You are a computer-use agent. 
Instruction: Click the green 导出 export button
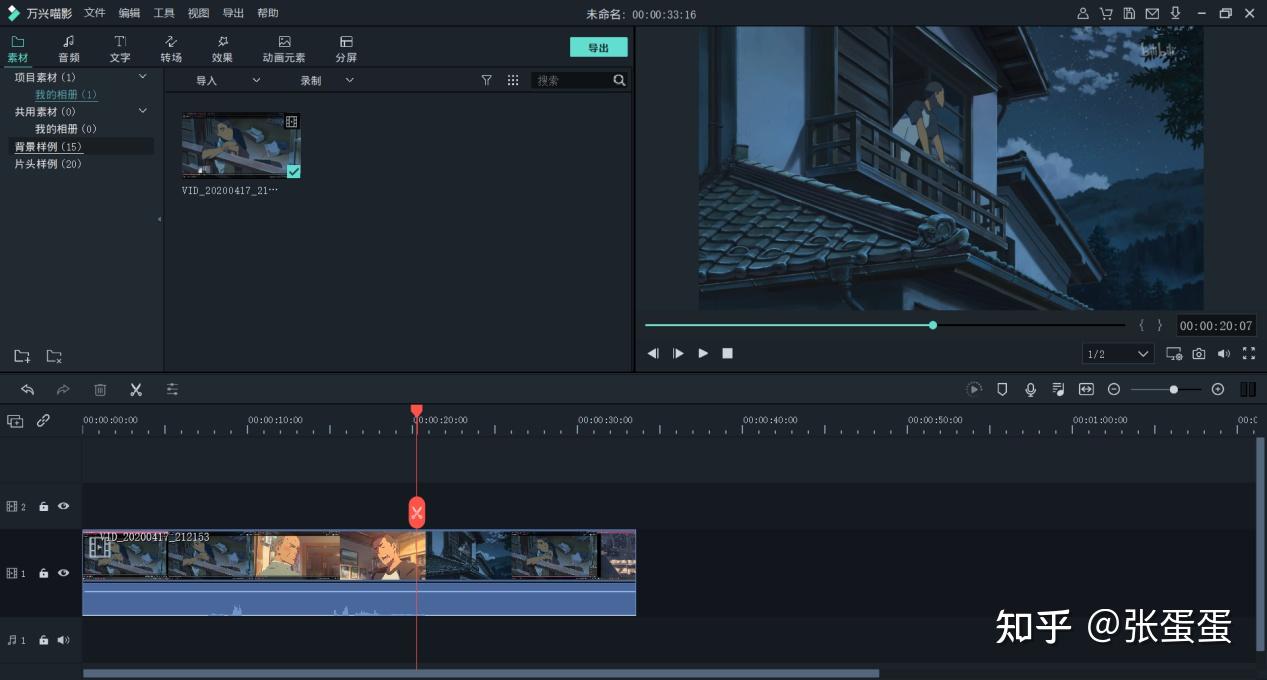pos(599,47)
